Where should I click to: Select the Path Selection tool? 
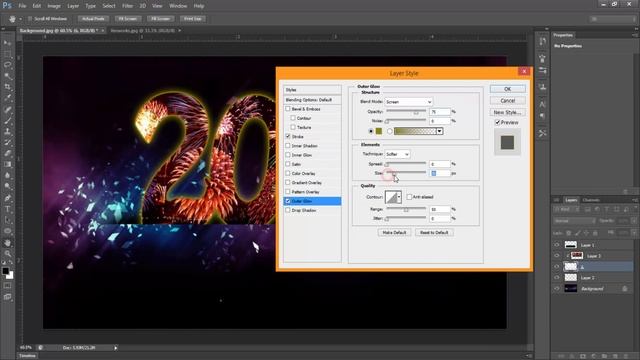pos(7,220)
